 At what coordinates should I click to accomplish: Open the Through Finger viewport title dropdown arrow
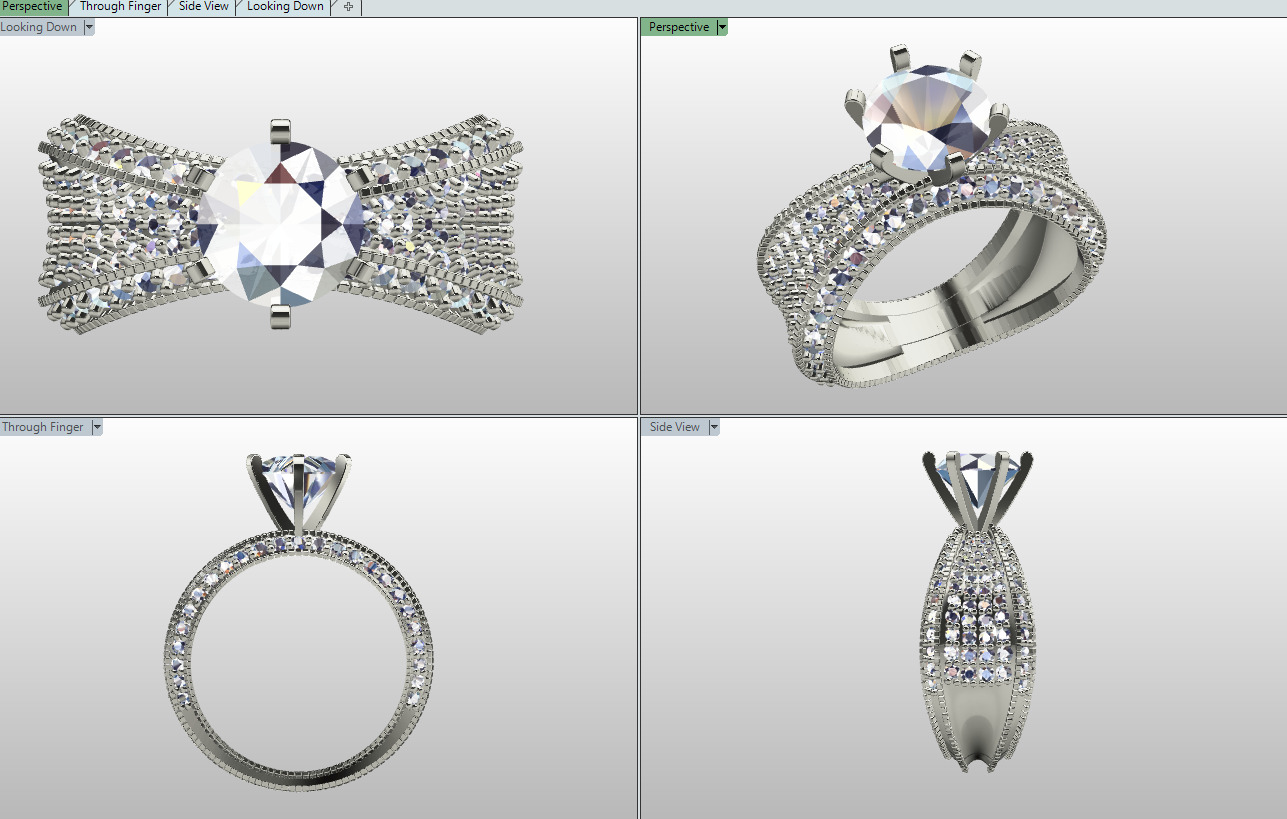(97, 427)
